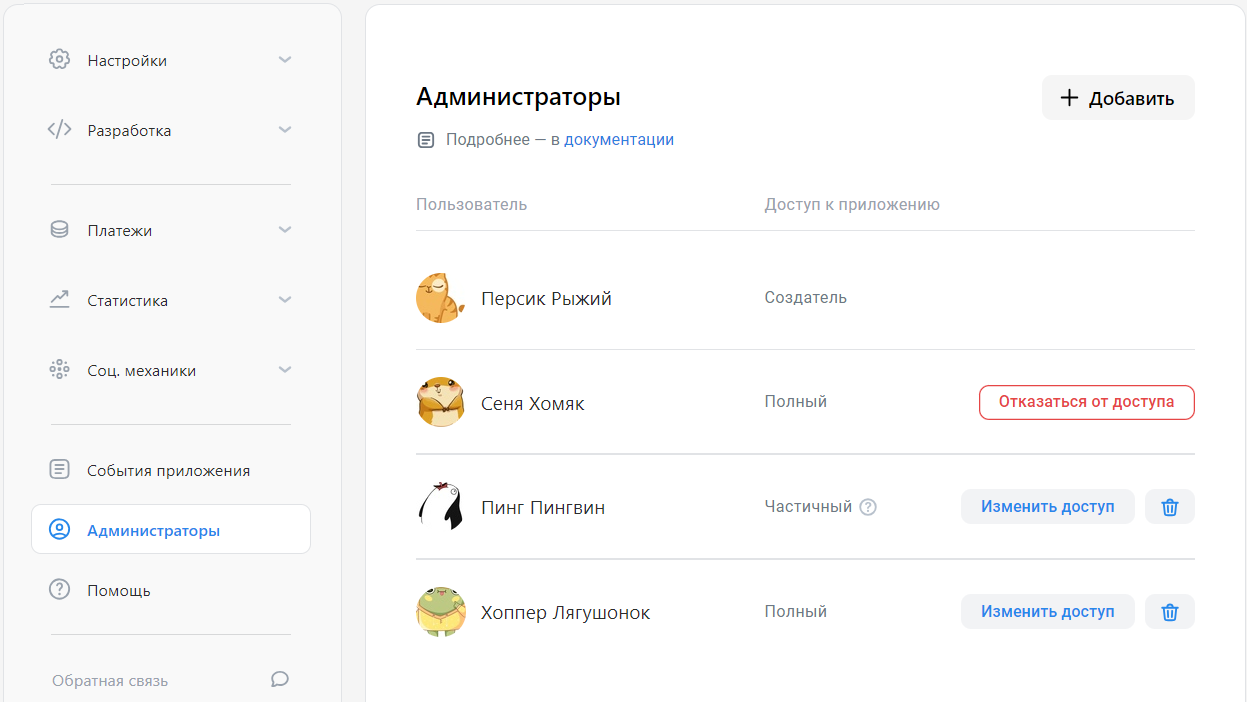Delete administrator Пинг Пингвин via trash icon
This screenshot has width=1247, height=702.
click(1170, 506)
